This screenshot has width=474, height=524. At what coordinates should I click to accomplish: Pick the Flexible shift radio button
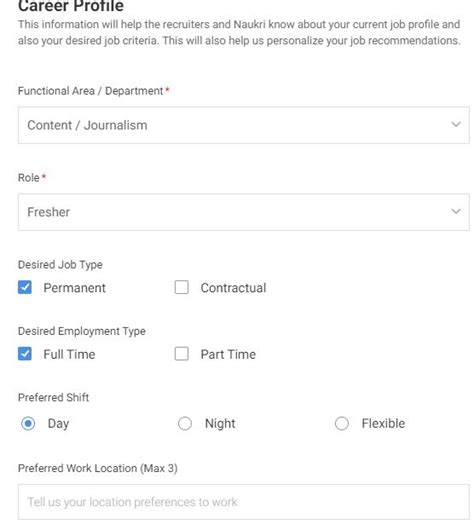click(x=342, y=423)
